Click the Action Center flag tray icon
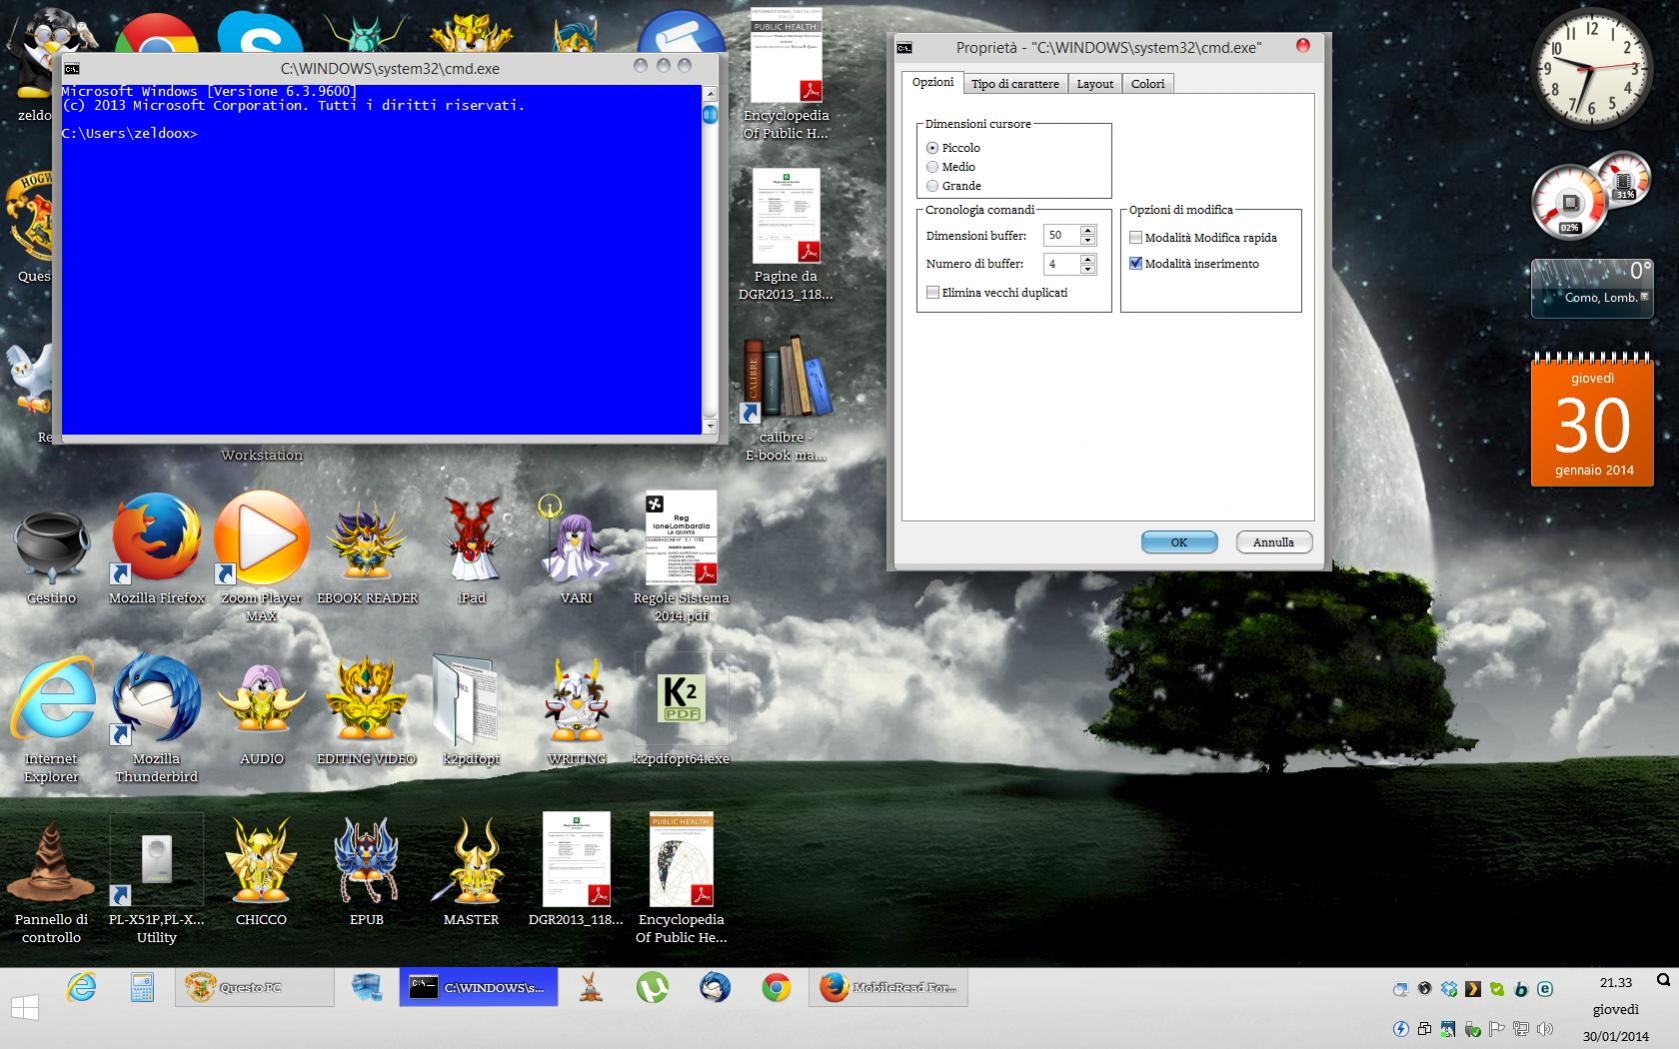Viewport: 1679px width, 1049px height. (1497, 1029)
